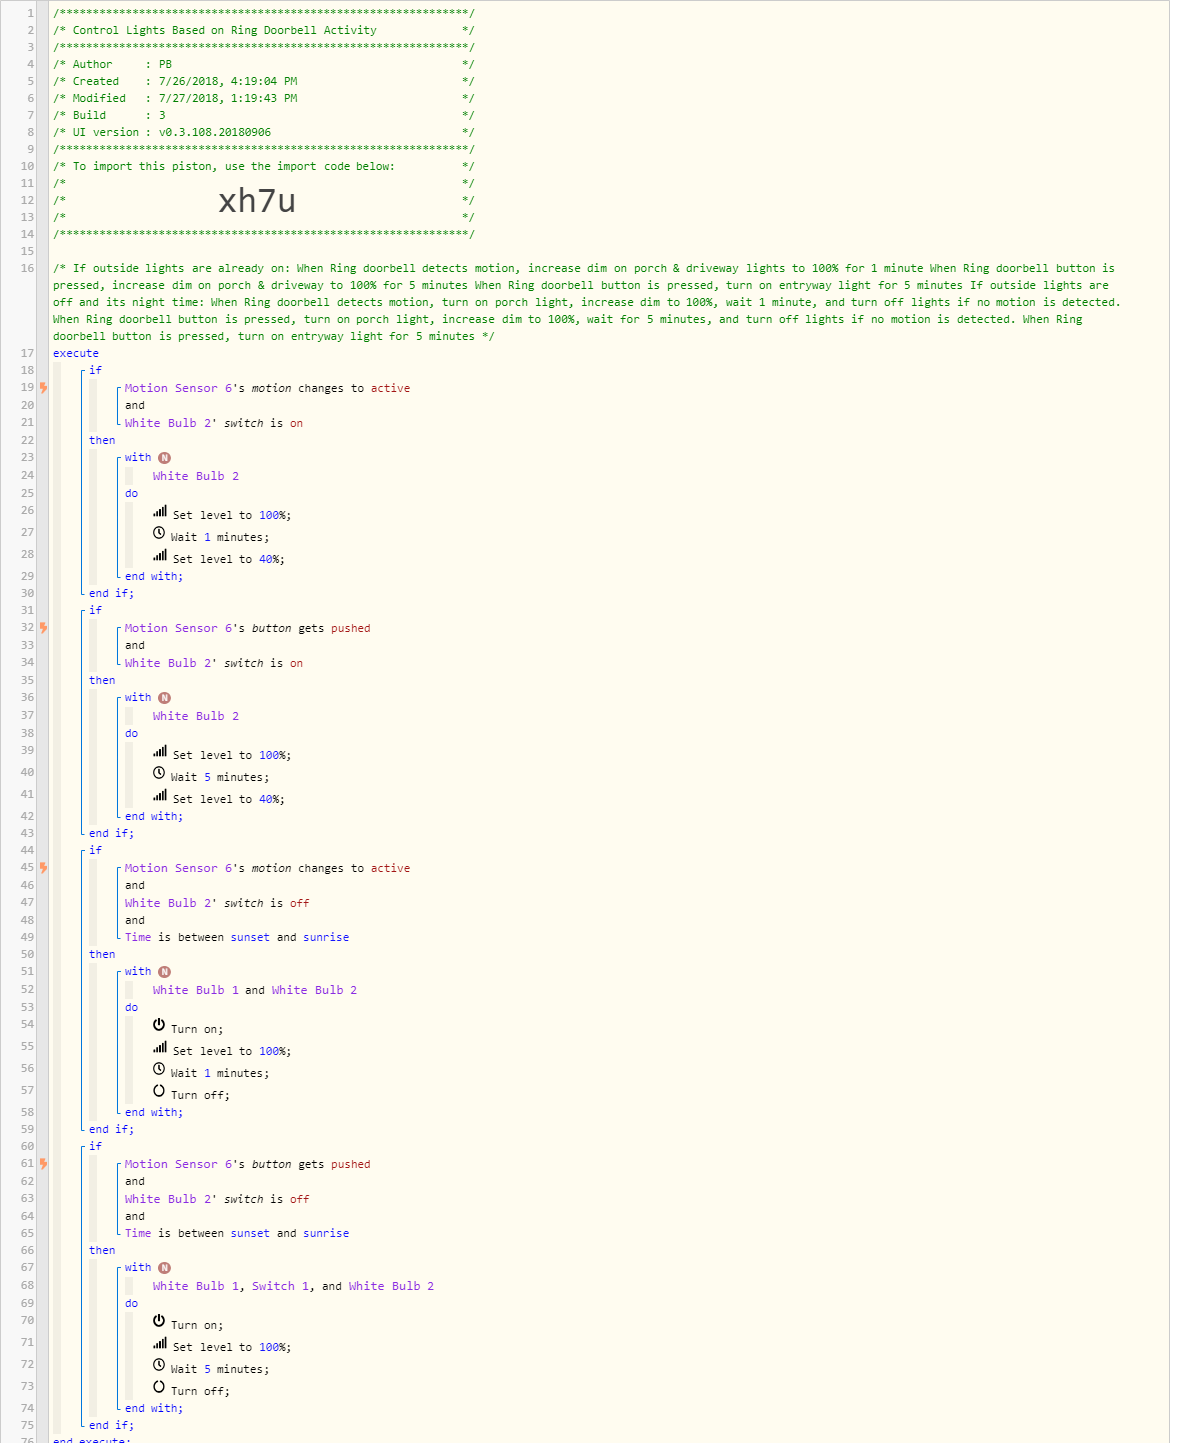Click the power-off icon for Turn off, line 73
Image resolution: width=1178 pixels, height=1443 pixels.
point(159,1387)
